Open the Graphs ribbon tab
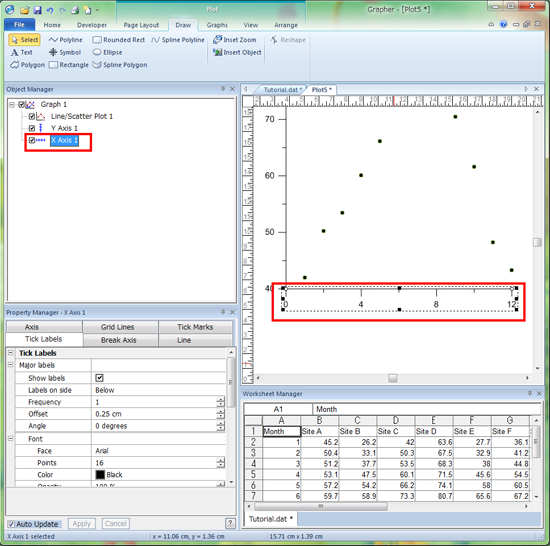Image resolution: width=550 pixels, height=546 pixels. tap(217, 25)
